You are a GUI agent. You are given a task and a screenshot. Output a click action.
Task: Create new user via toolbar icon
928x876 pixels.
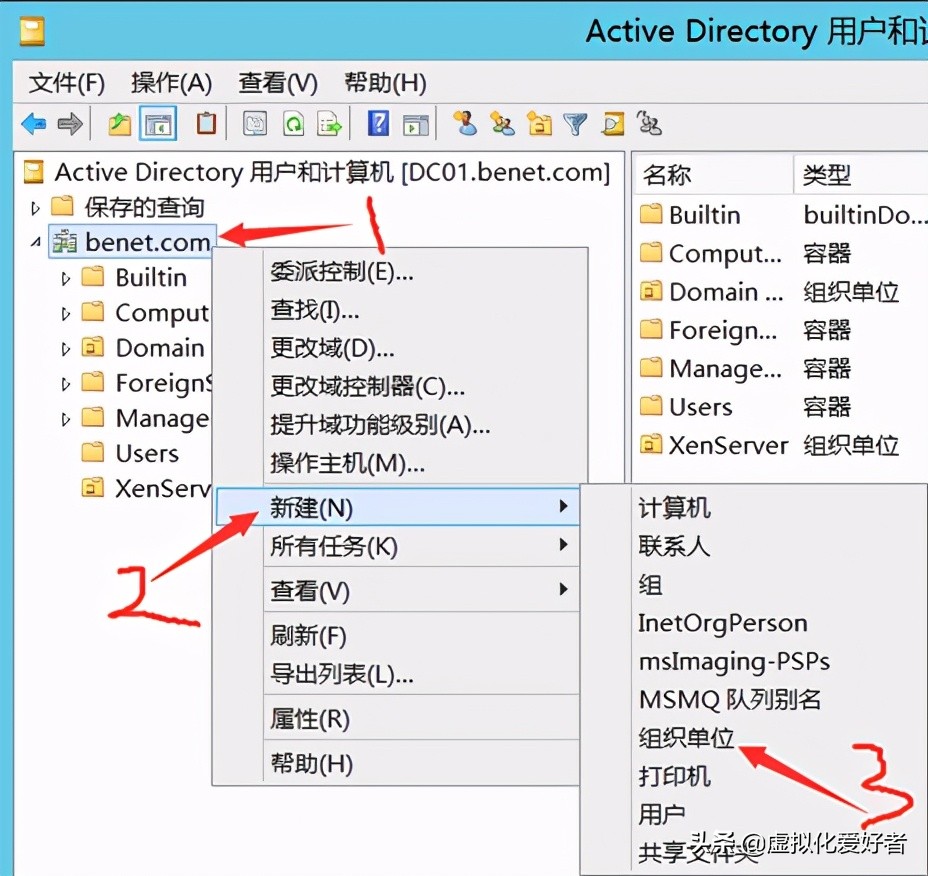(466, 123)
